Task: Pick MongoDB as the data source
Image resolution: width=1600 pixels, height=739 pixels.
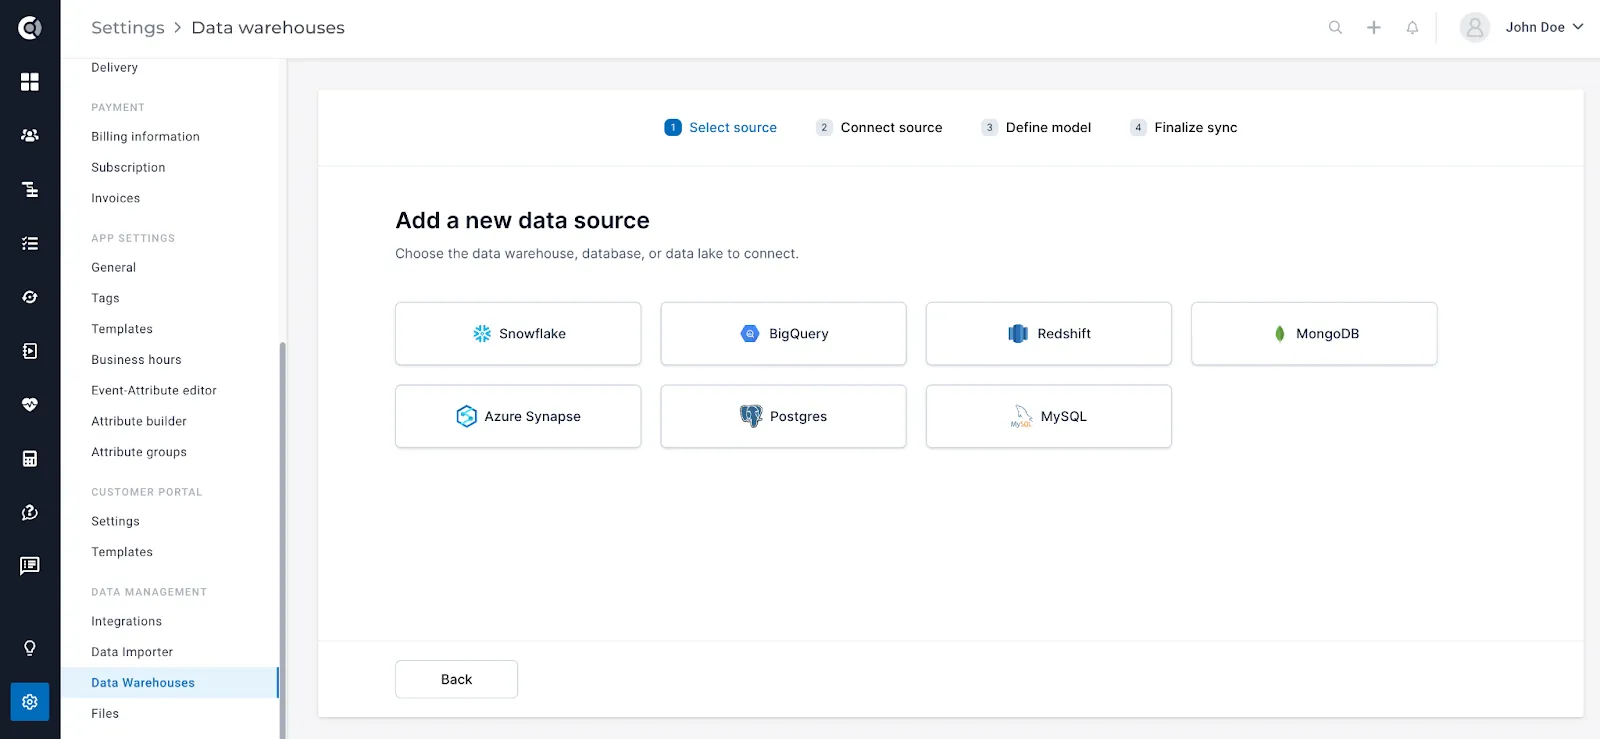Action: pos(1314,334)
